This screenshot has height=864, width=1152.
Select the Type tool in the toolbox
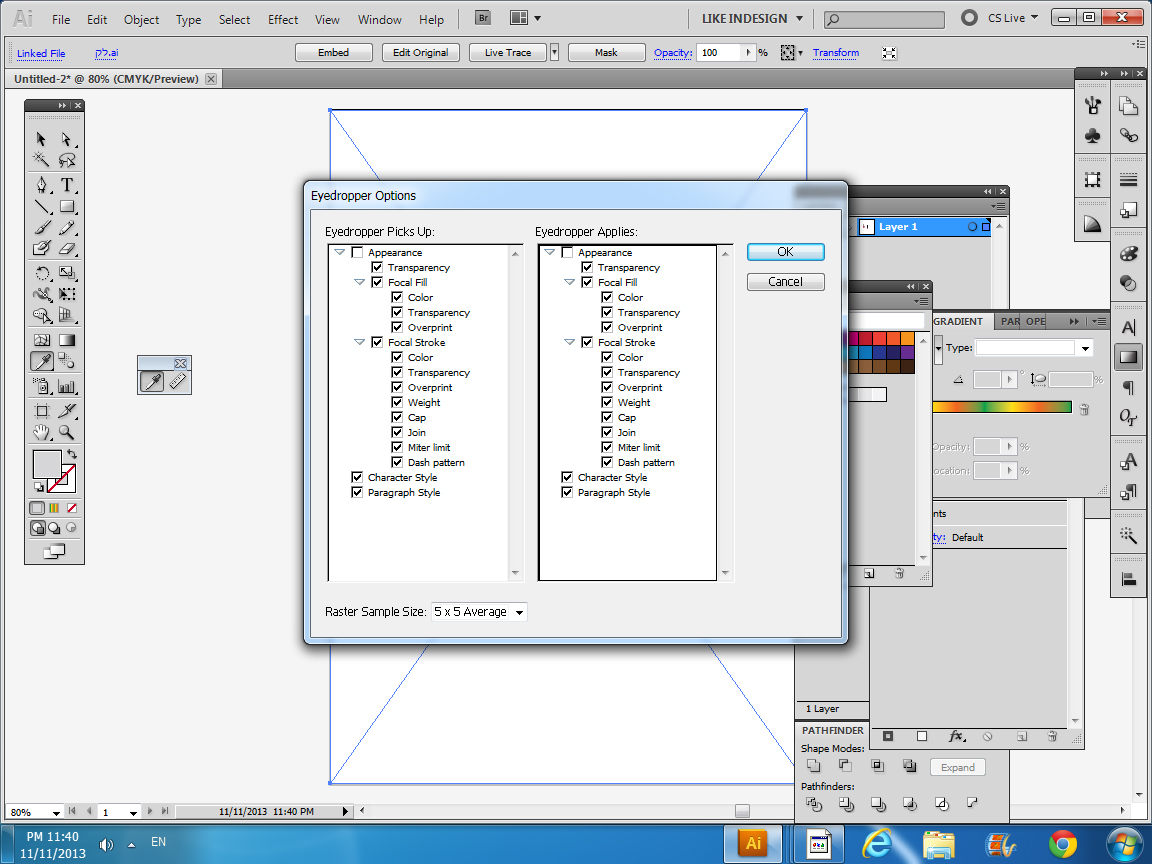67,185
